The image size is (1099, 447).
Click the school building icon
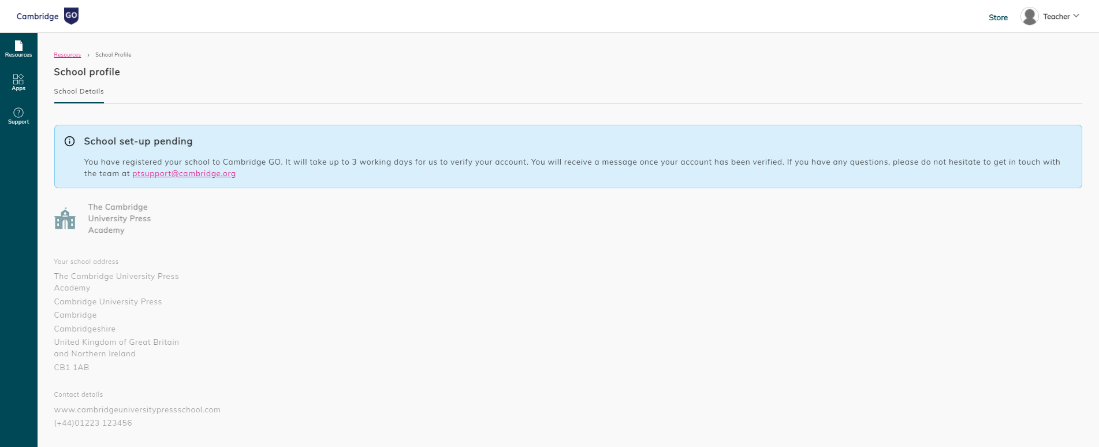[x=65, y=218]
